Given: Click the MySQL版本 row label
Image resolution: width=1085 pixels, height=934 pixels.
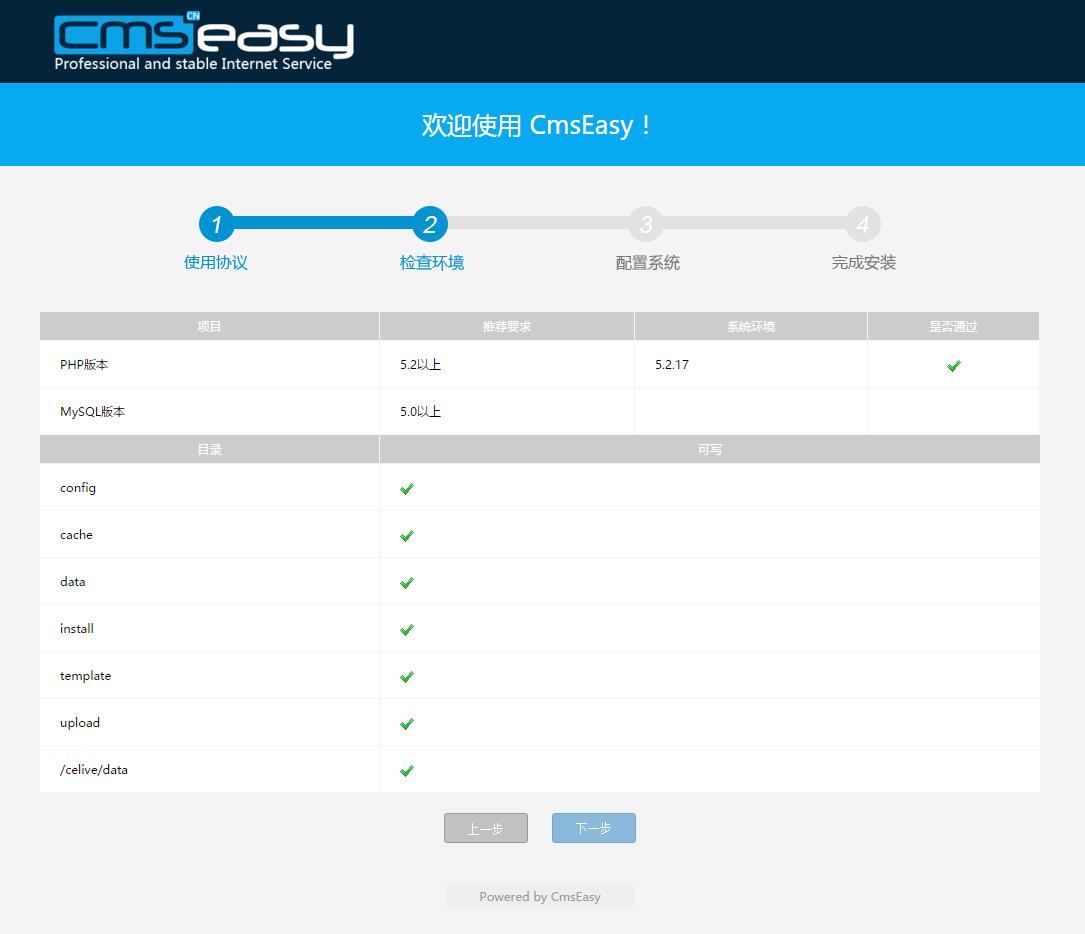Looking at the screenshot, I should click(92, 412).
